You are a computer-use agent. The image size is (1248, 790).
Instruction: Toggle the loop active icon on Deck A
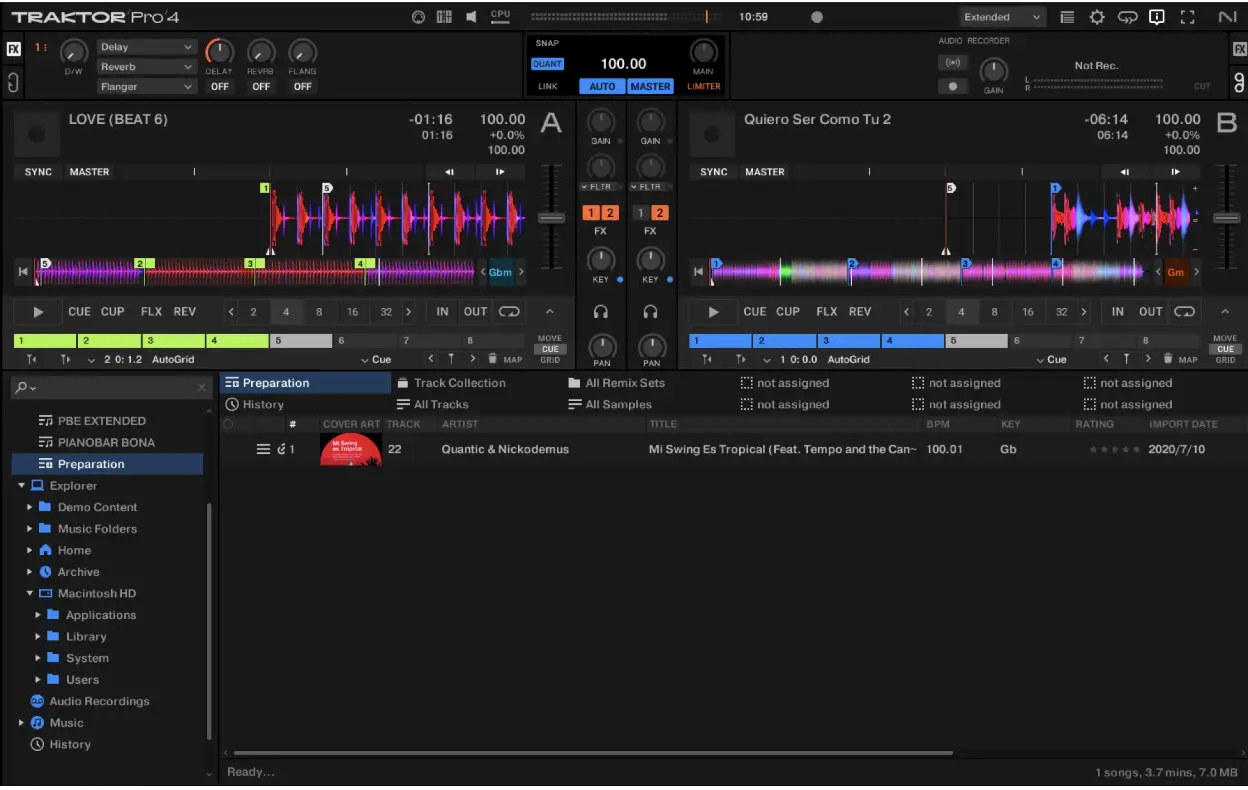[509, 312]
